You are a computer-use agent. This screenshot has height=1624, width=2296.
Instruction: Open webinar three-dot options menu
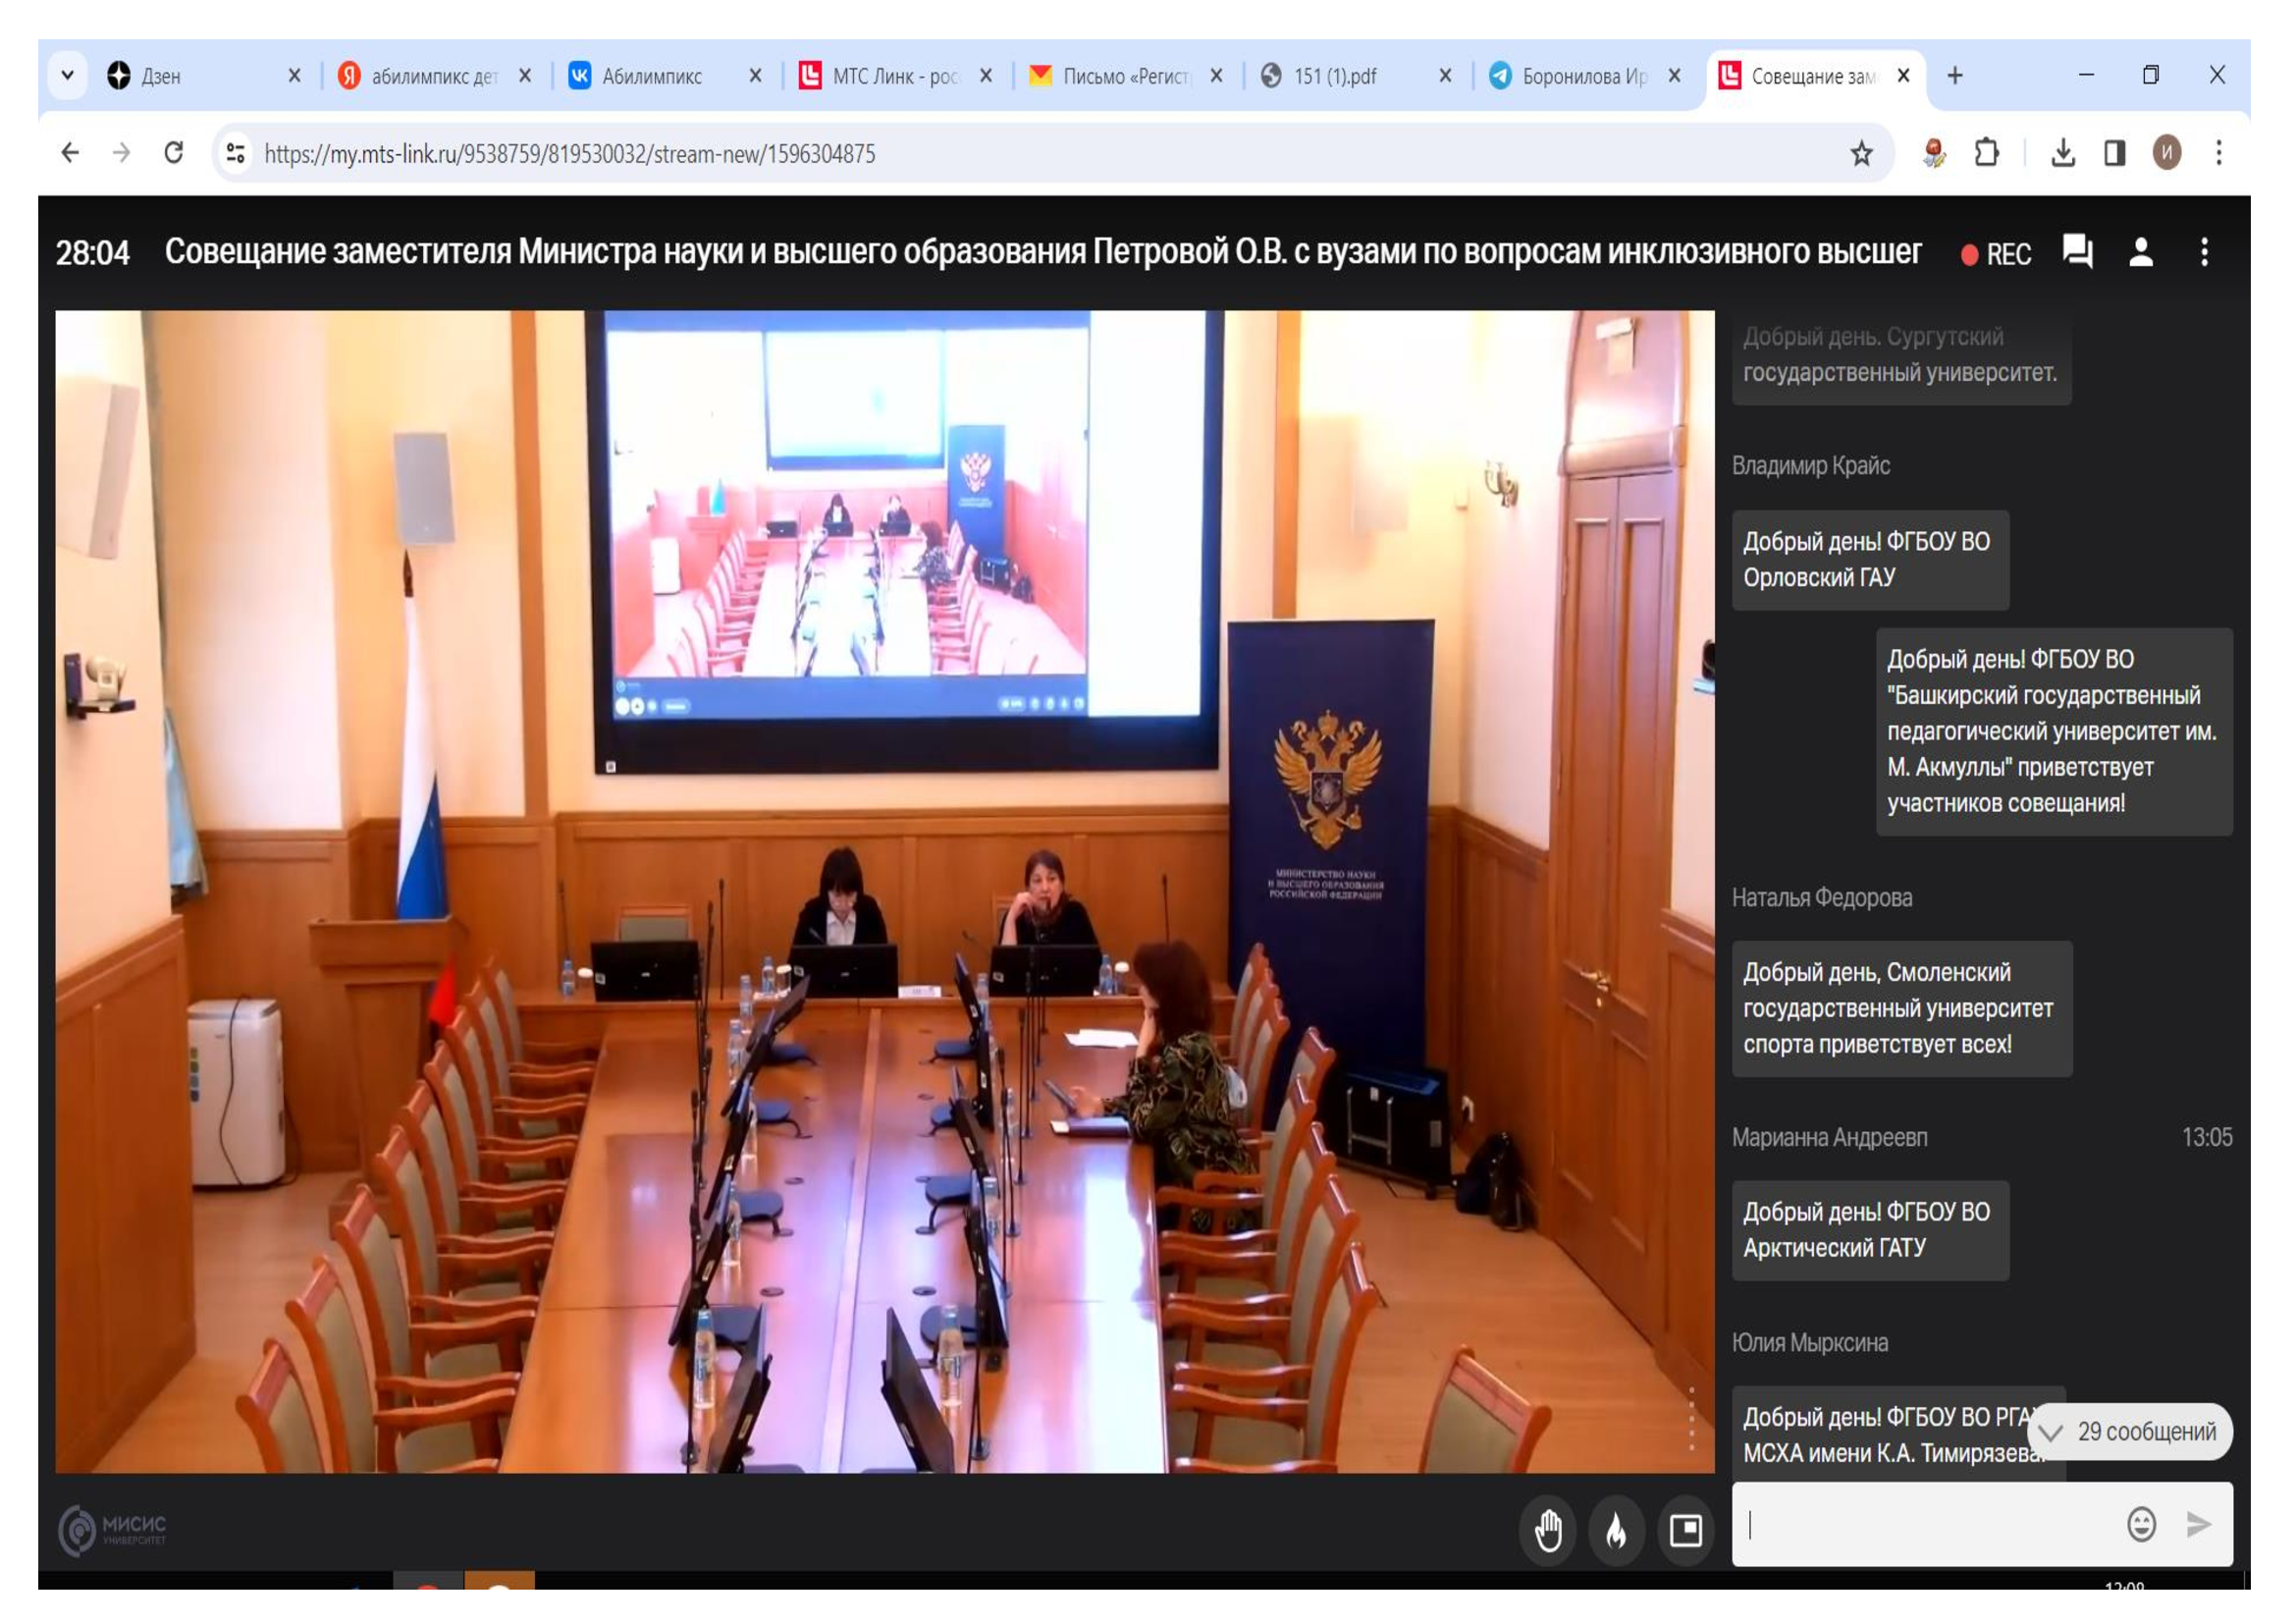click(x=2204, y=252)
